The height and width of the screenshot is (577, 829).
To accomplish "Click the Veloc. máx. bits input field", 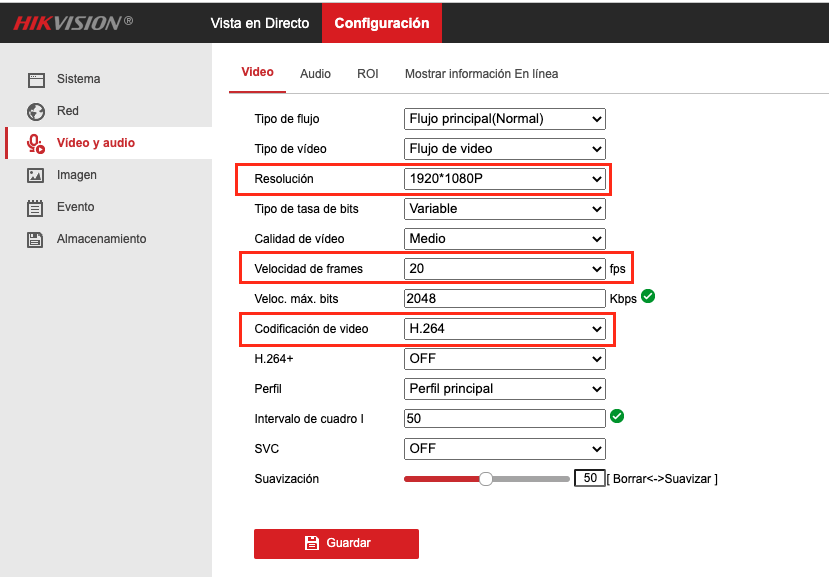I will click(504, 298).
